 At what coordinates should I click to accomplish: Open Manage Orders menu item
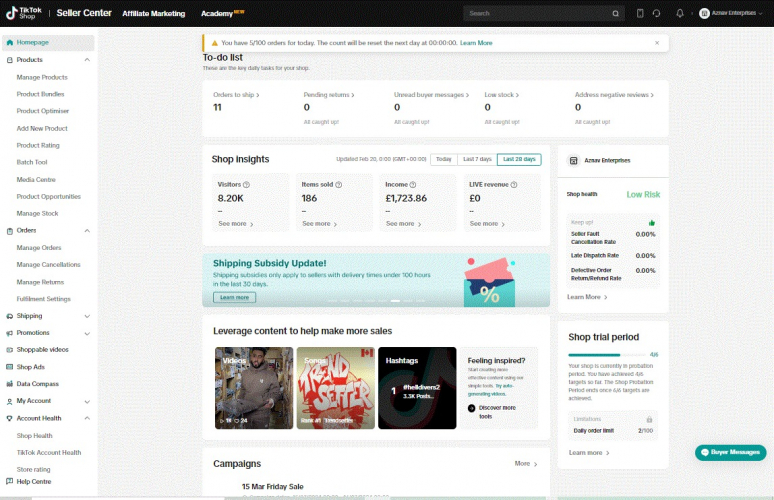pos(39,248)
